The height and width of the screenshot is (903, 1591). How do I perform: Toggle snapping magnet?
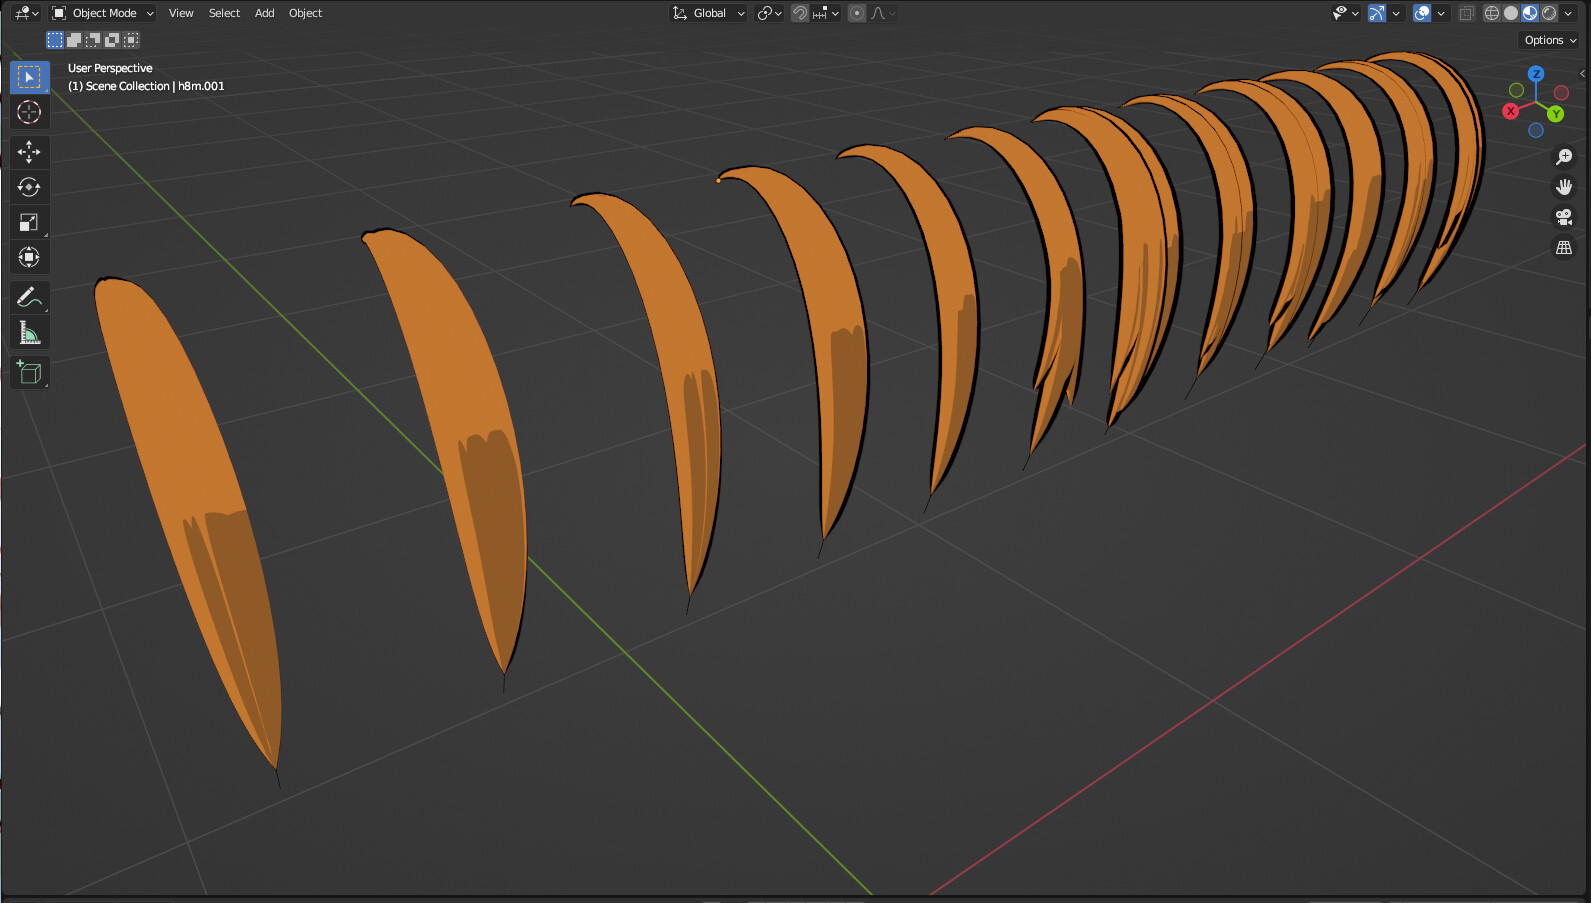pyautogui.click(x=800, y=13)
